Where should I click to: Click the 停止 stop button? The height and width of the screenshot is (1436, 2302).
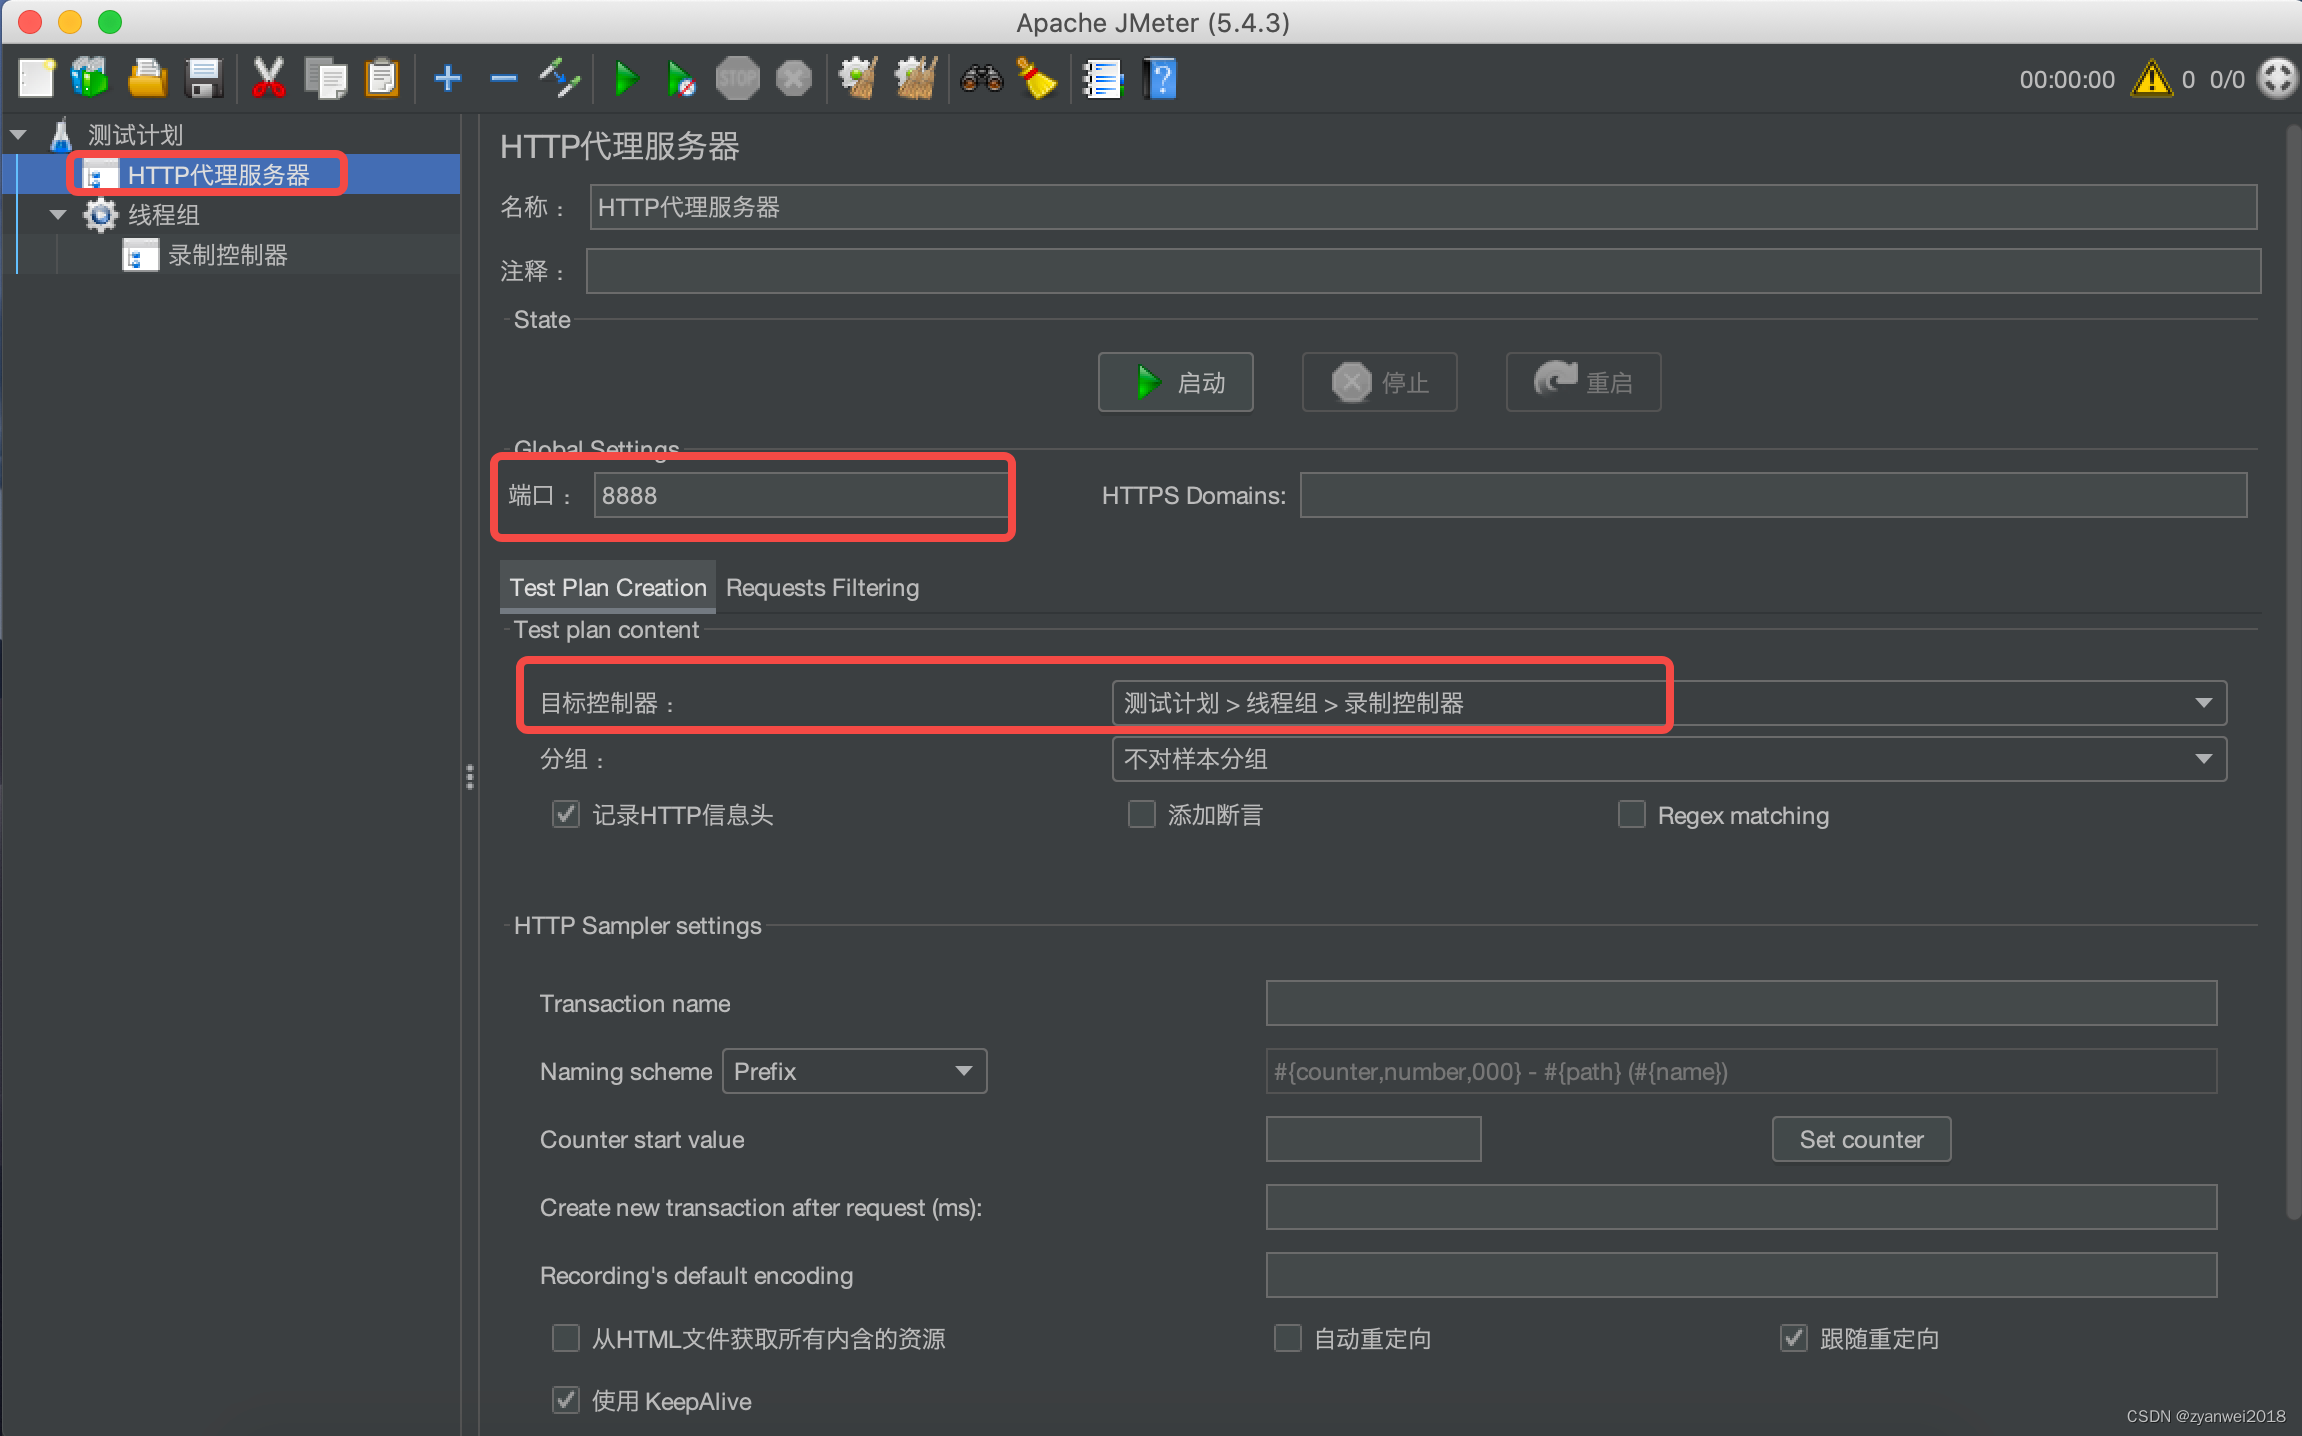[1380, 382]
